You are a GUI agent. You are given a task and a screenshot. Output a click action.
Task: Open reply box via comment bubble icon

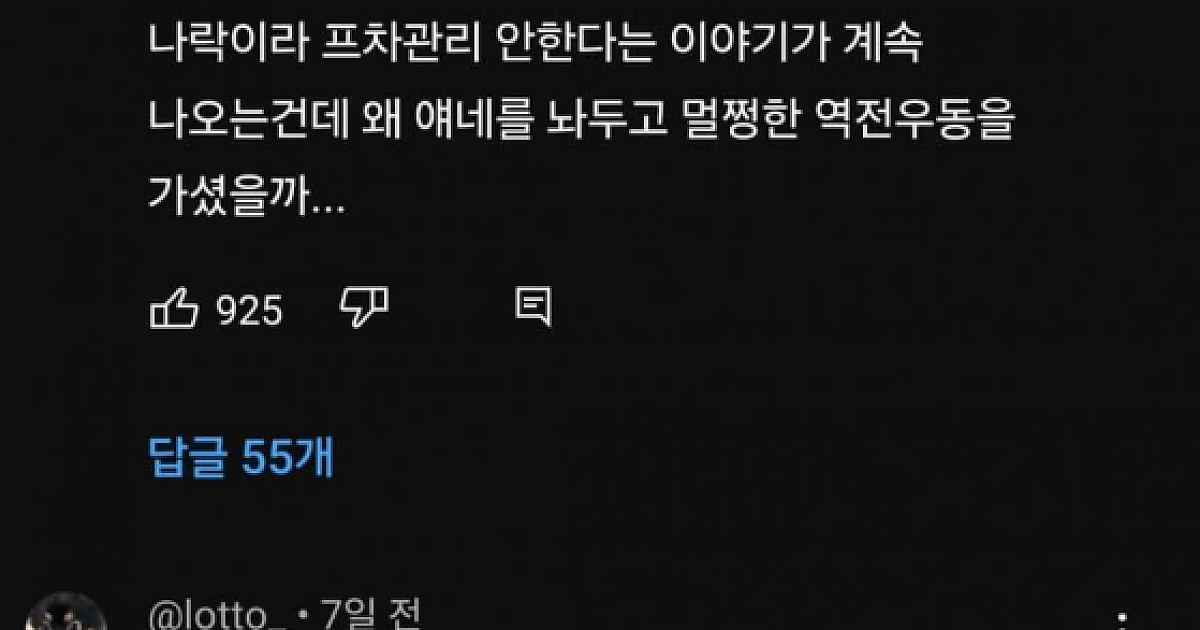(x=533, y=308)
